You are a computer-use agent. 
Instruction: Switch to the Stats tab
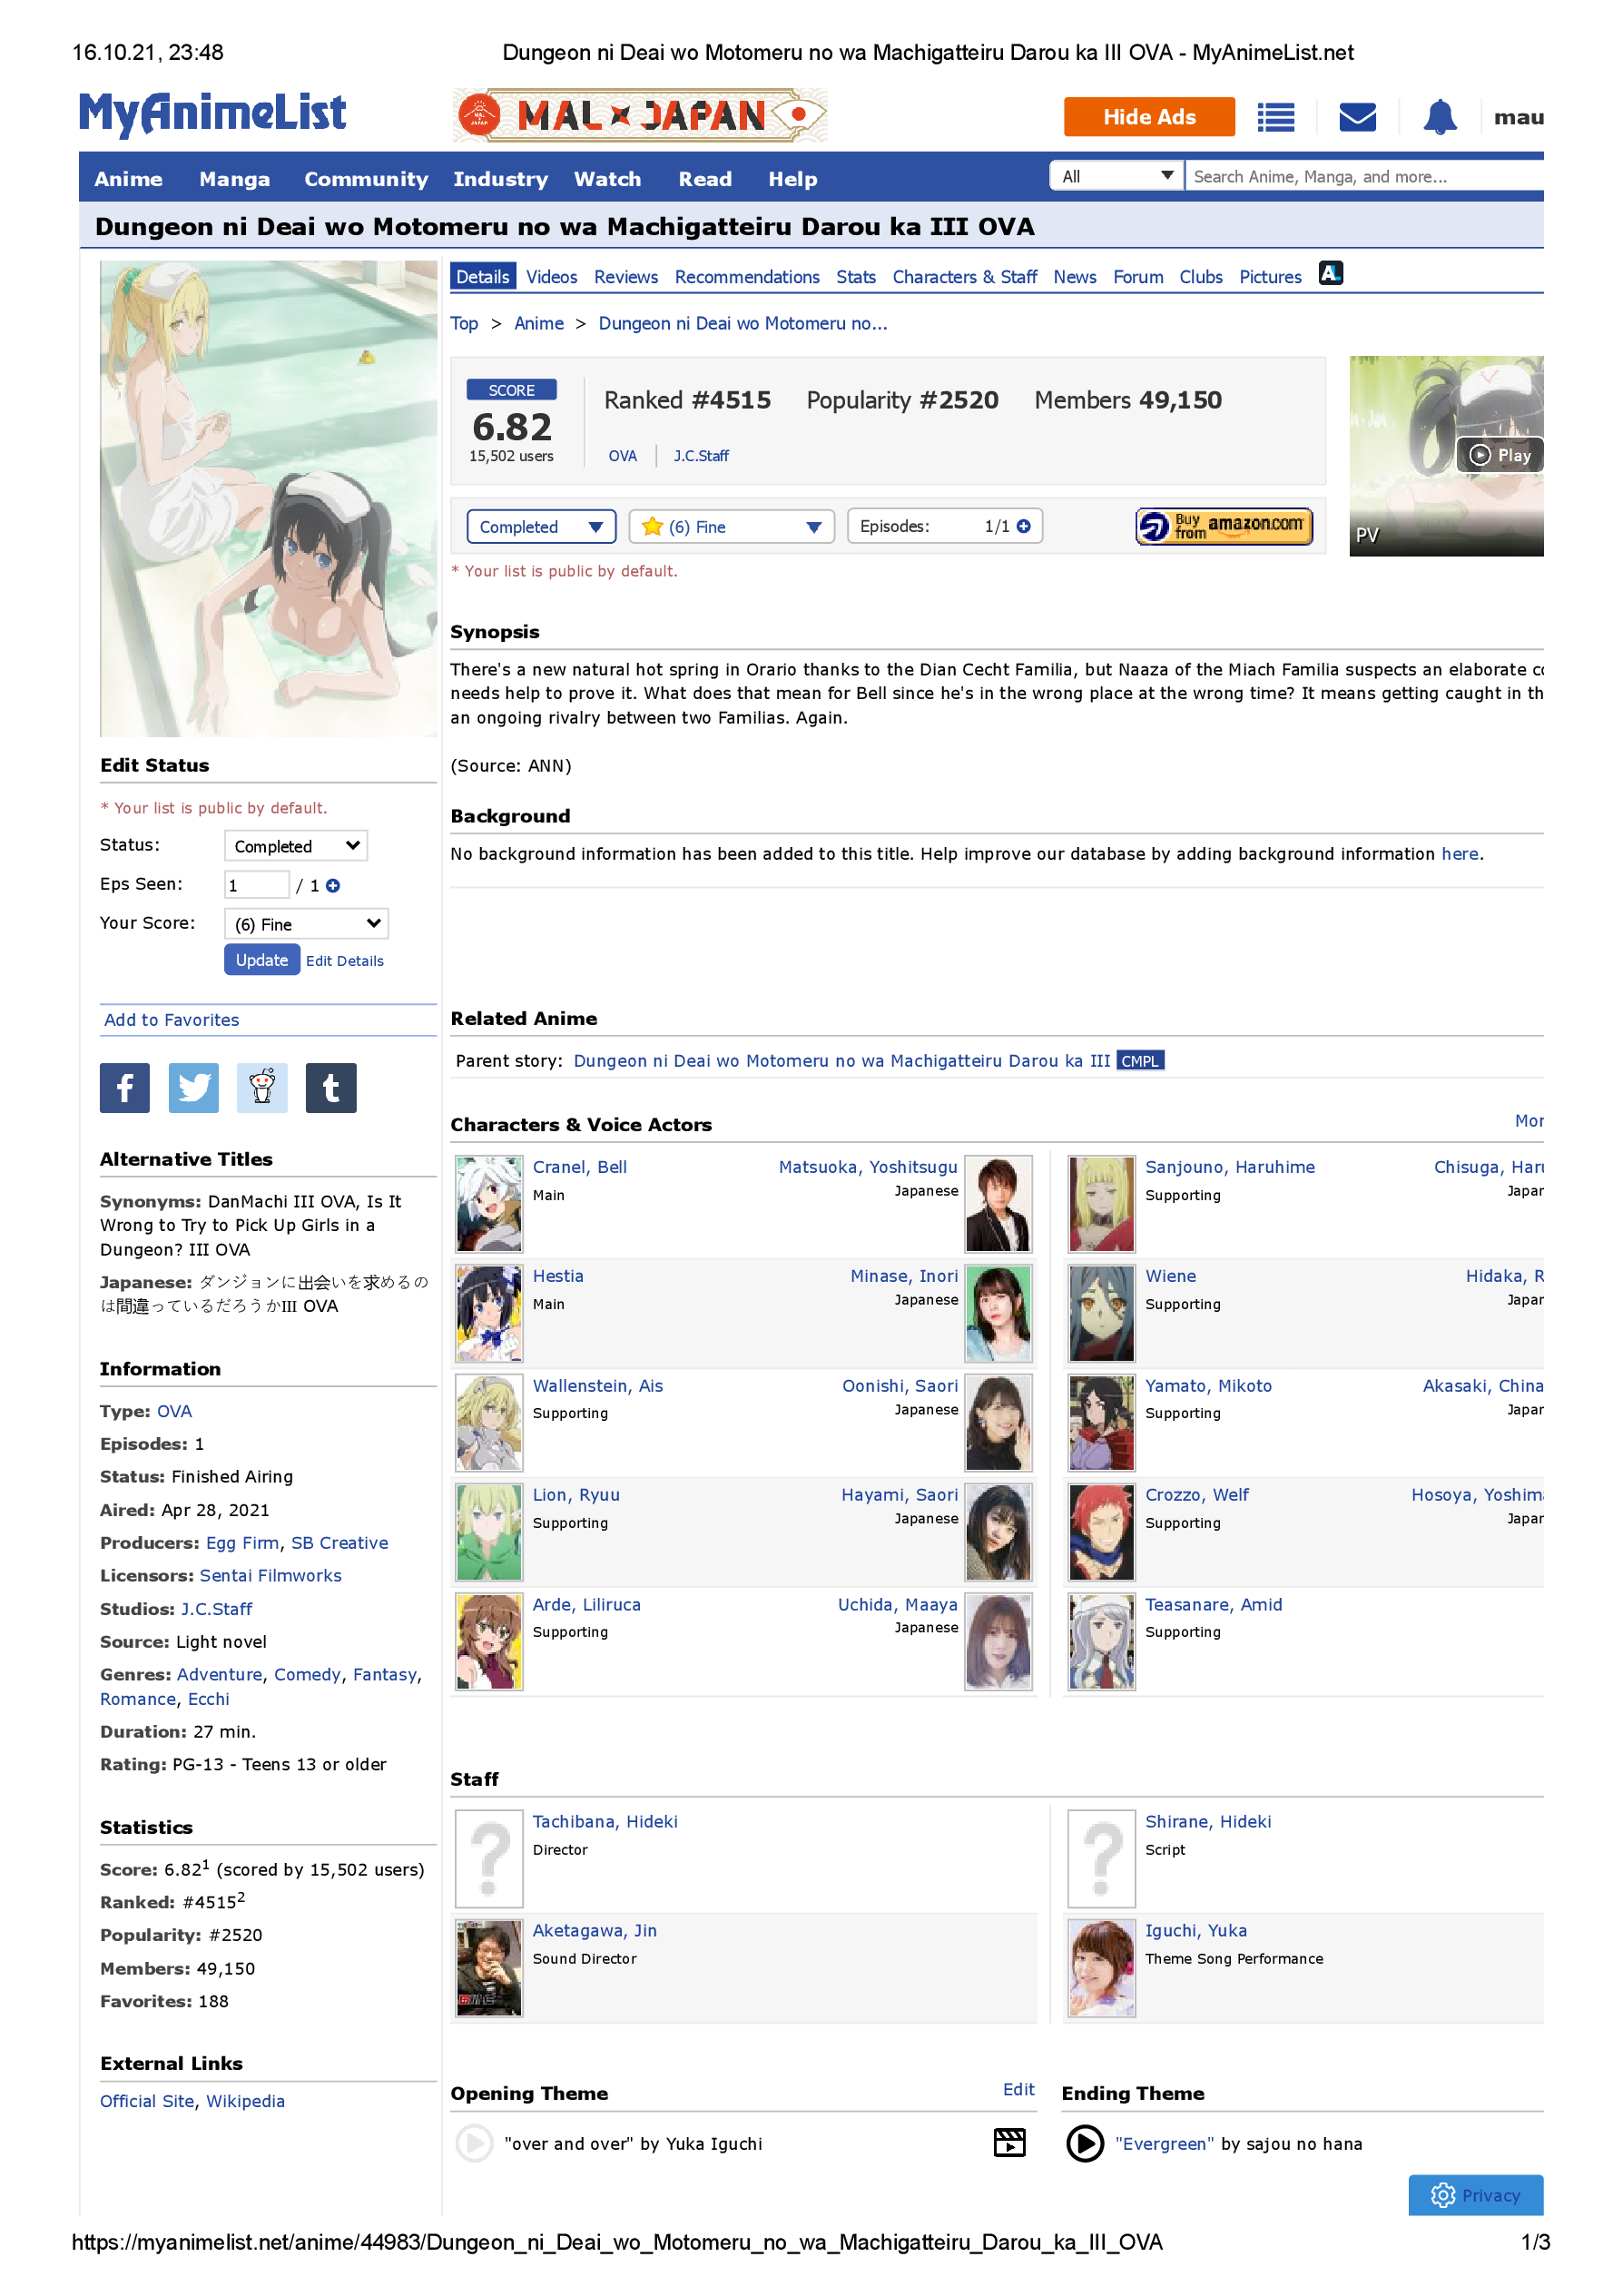point(856,277)
